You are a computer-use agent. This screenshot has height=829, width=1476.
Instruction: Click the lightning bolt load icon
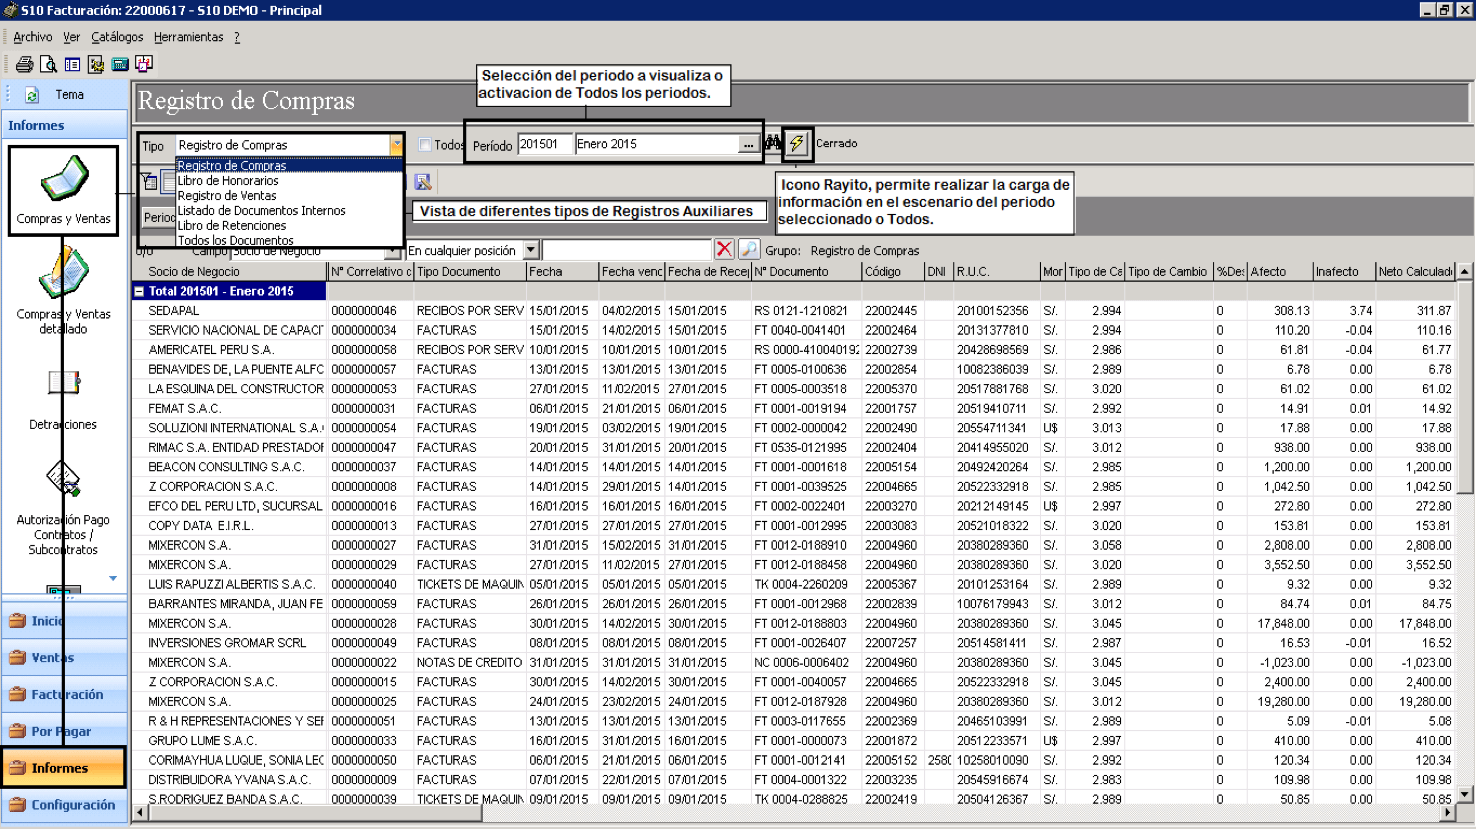[x=796, y=143]
